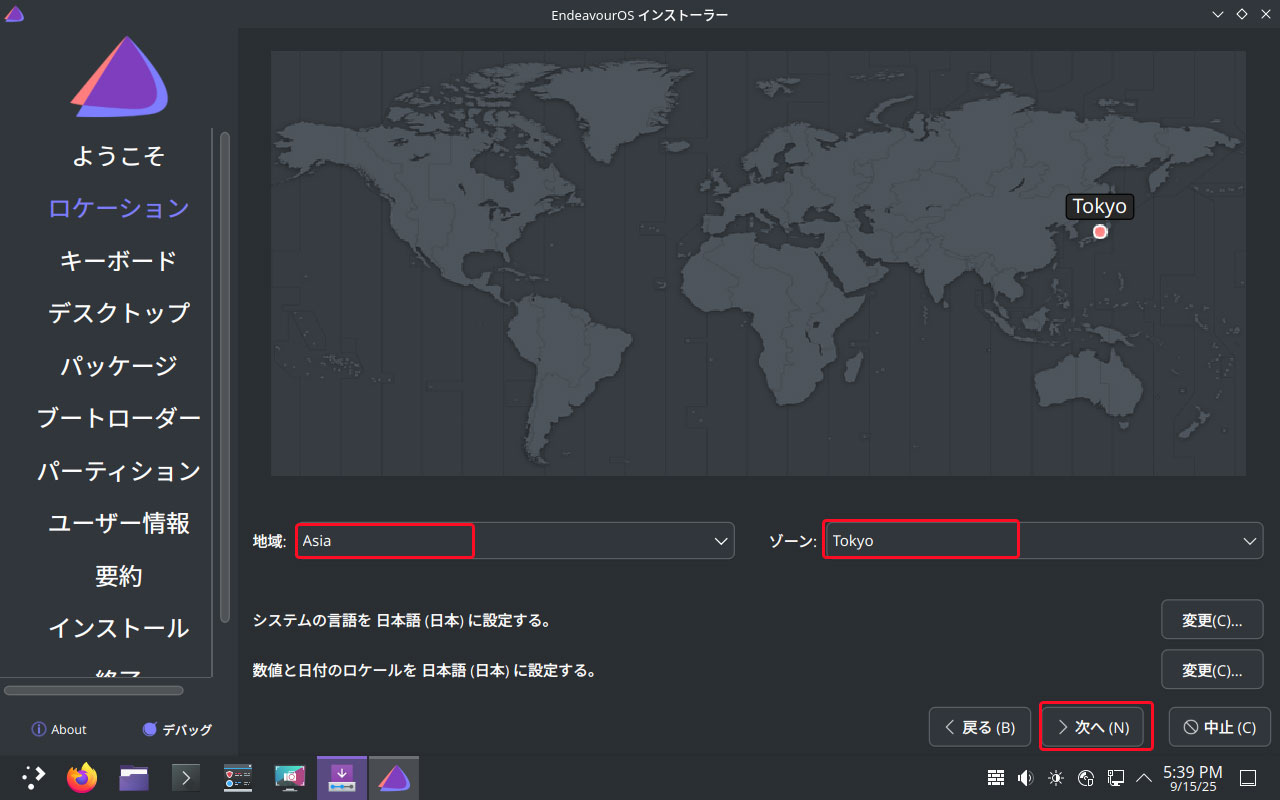Image resolution: width=1280 pixels, height=800 pixels.
Task: Select the デスクトップ step in the sidebar
Action: (x=119, y=313)
